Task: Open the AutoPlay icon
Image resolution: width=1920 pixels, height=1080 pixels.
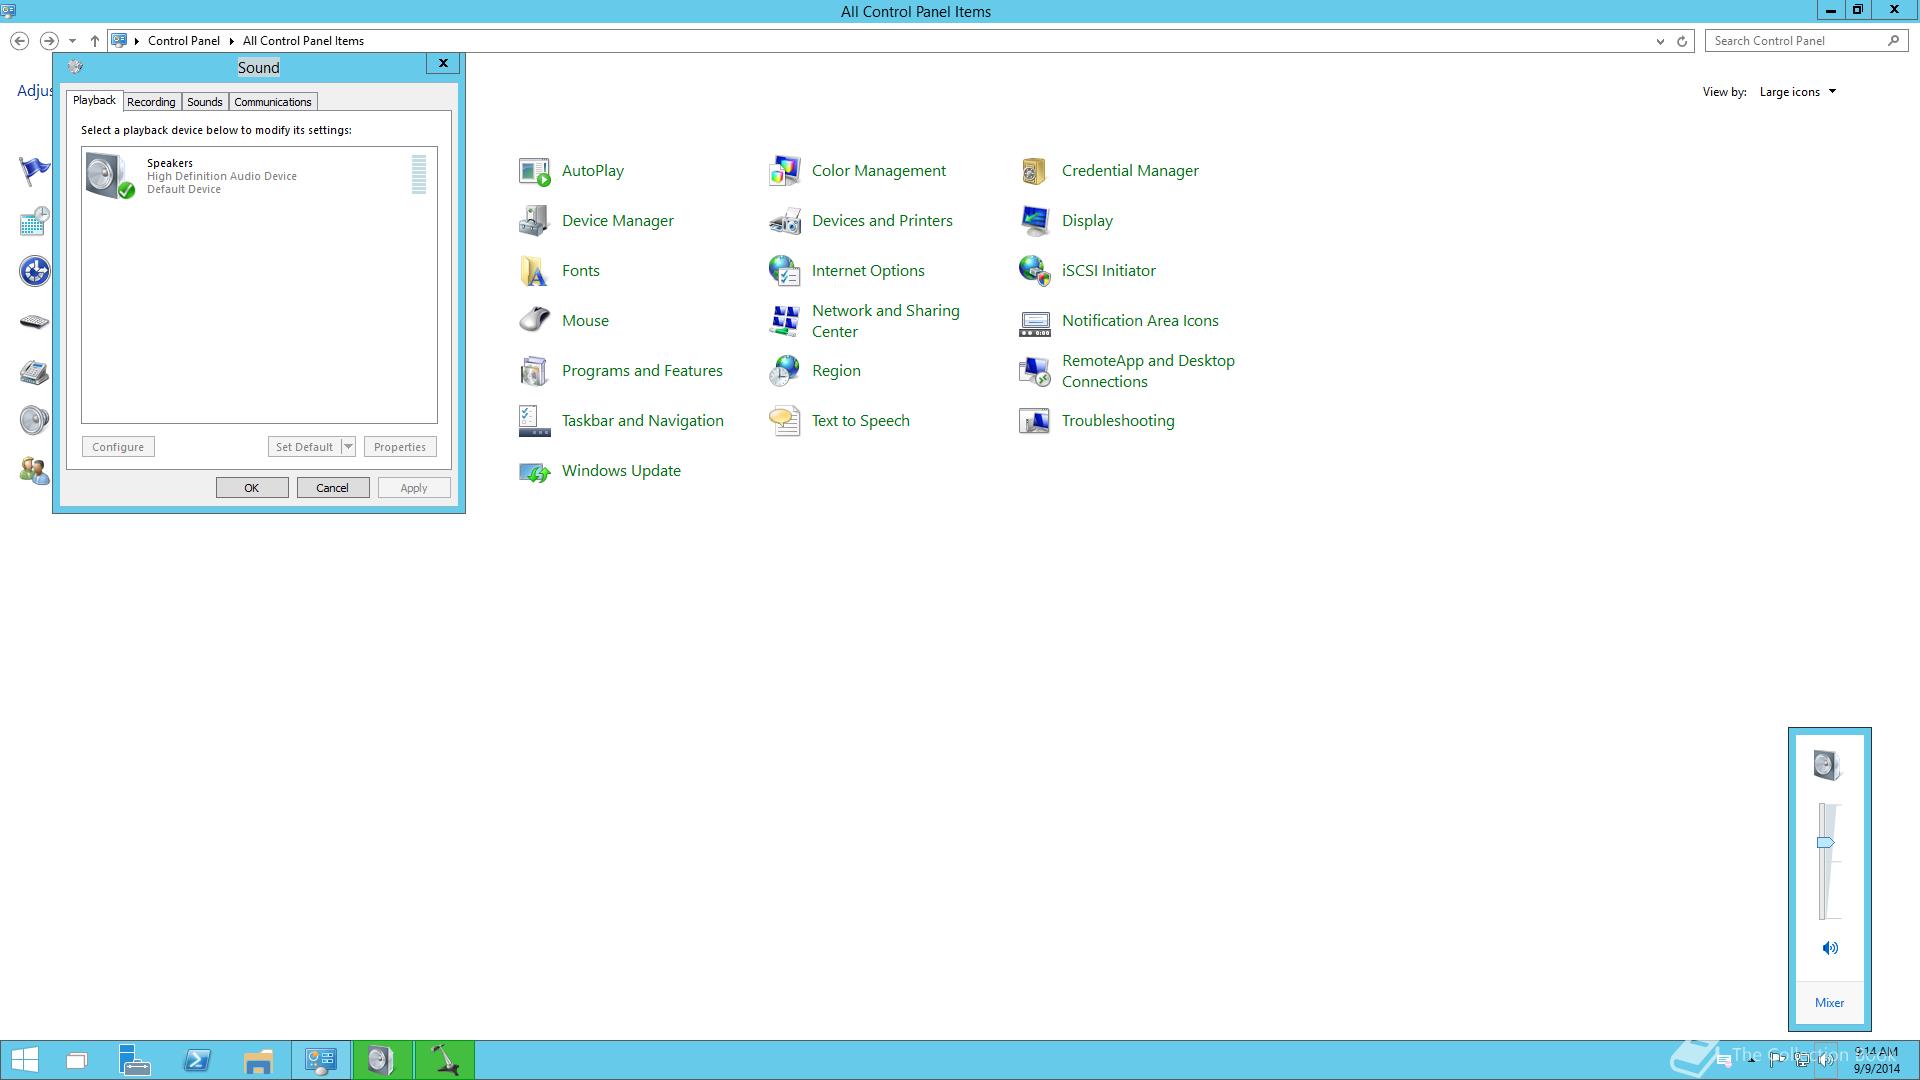Action: pos(535,171)
